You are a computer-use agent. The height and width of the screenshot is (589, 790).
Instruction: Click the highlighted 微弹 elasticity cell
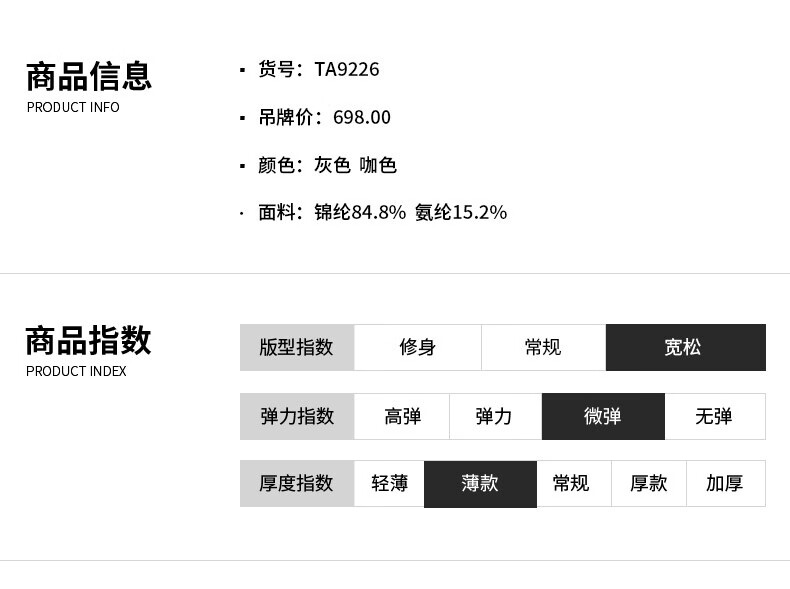pyautogui.click(x=604, y=416)
